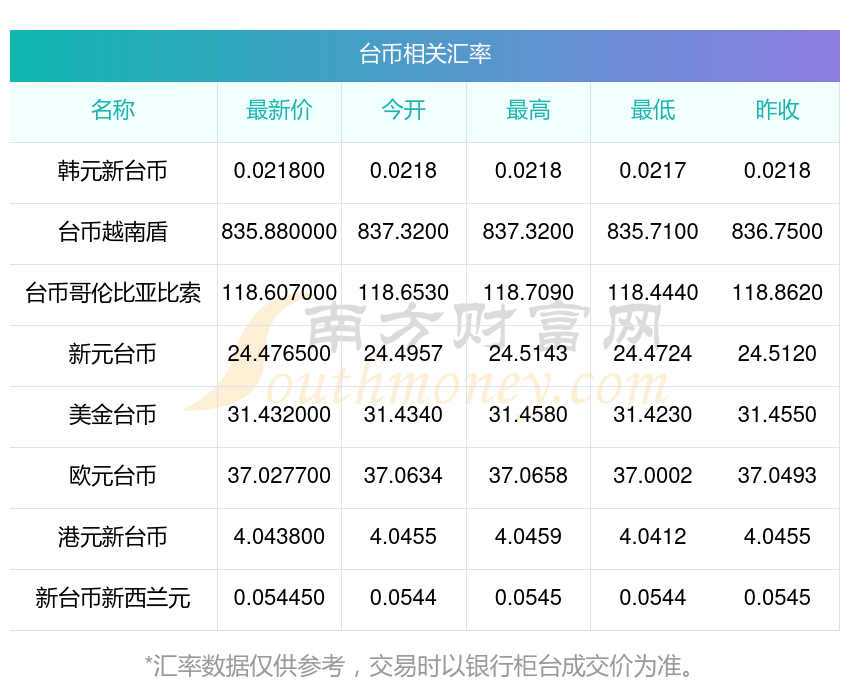
Task: Open the 台币越南盾 currency pair
Action: pos(113,232)
